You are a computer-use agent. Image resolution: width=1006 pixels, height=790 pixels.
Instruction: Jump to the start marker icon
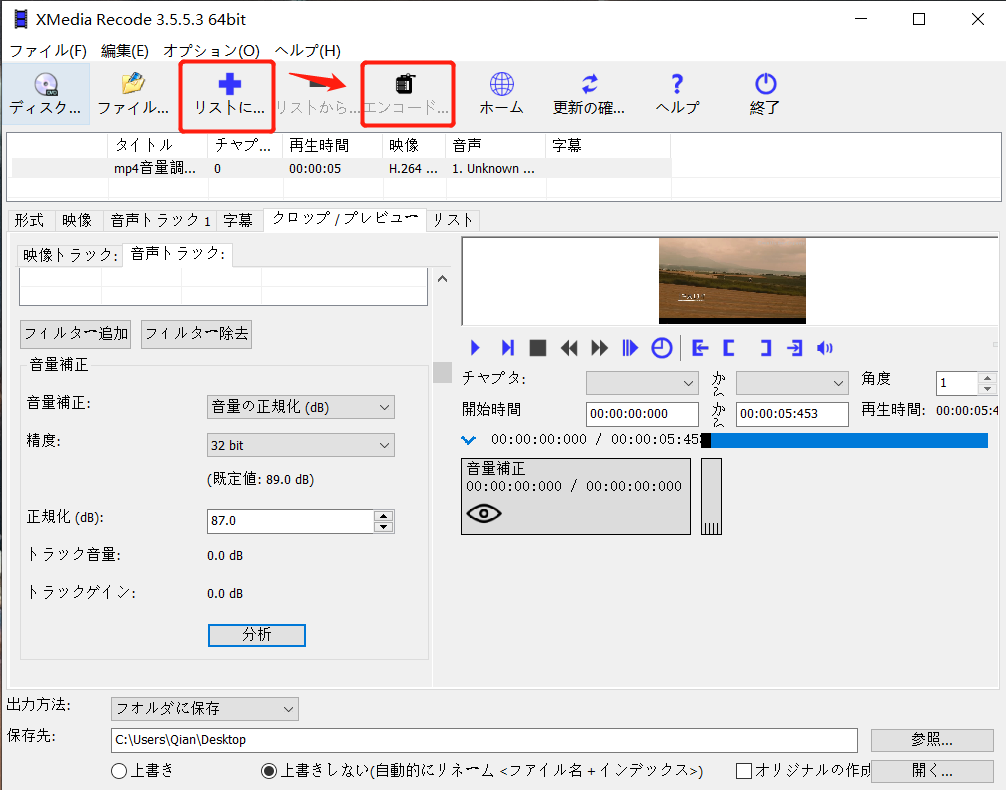click(700, 348)
